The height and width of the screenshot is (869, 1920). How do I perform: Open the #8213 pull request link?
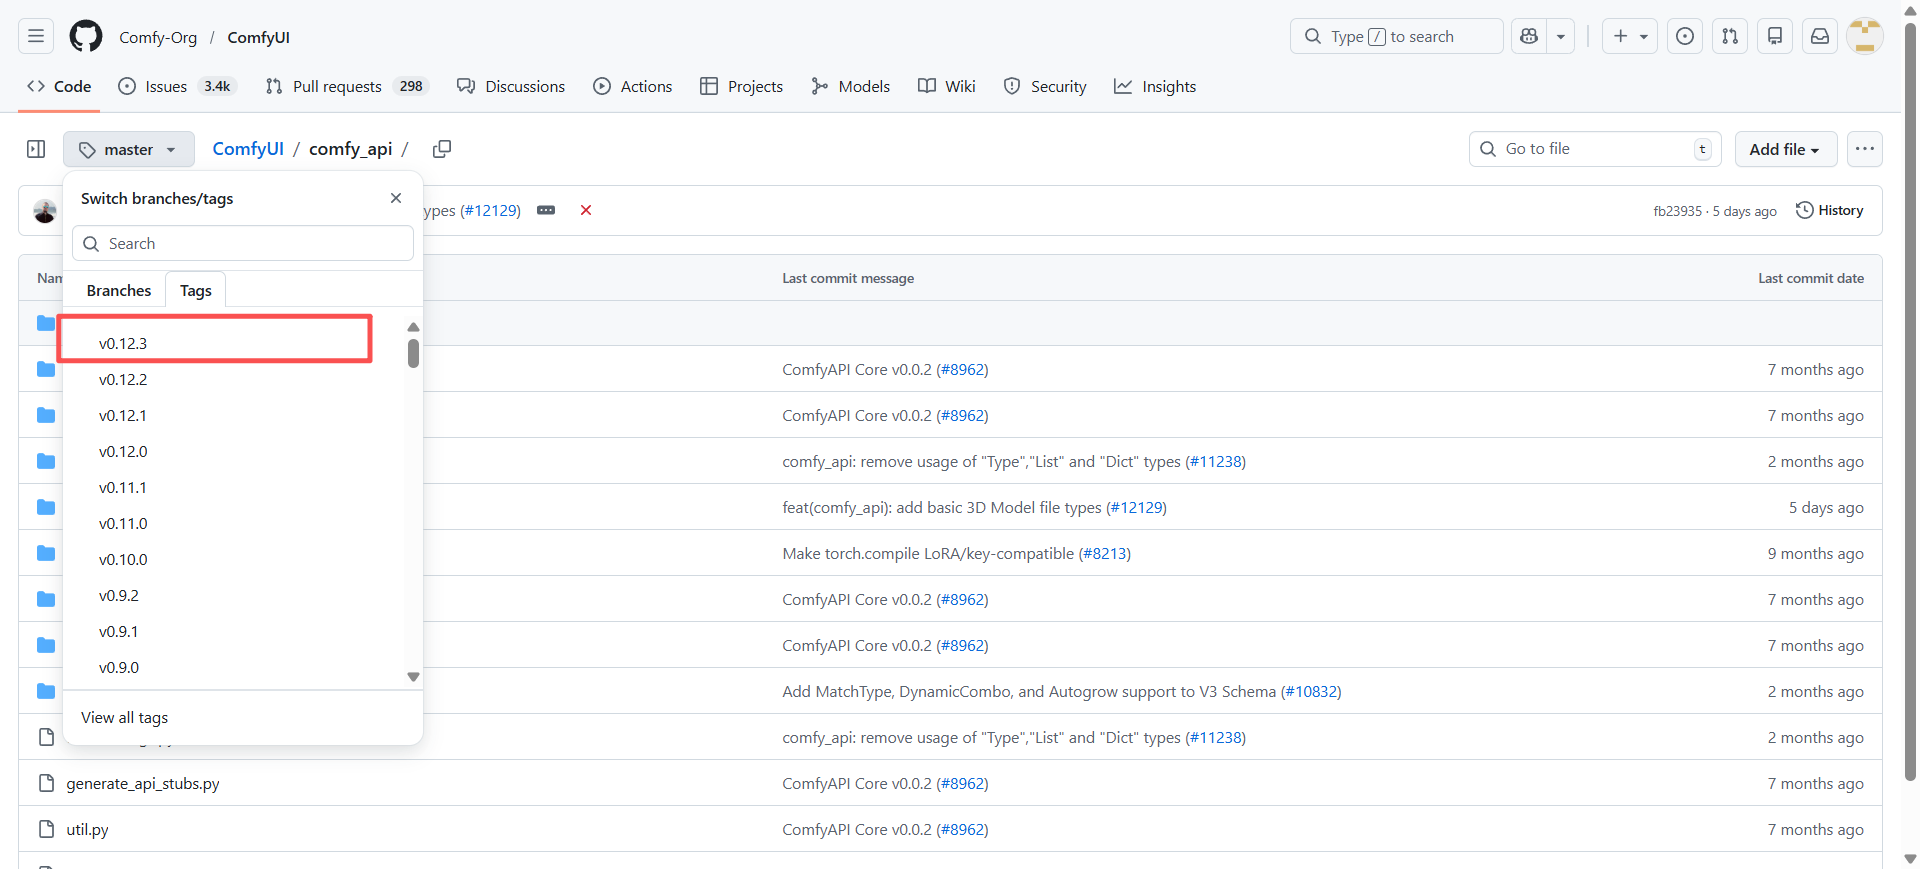pos(1104,553)
